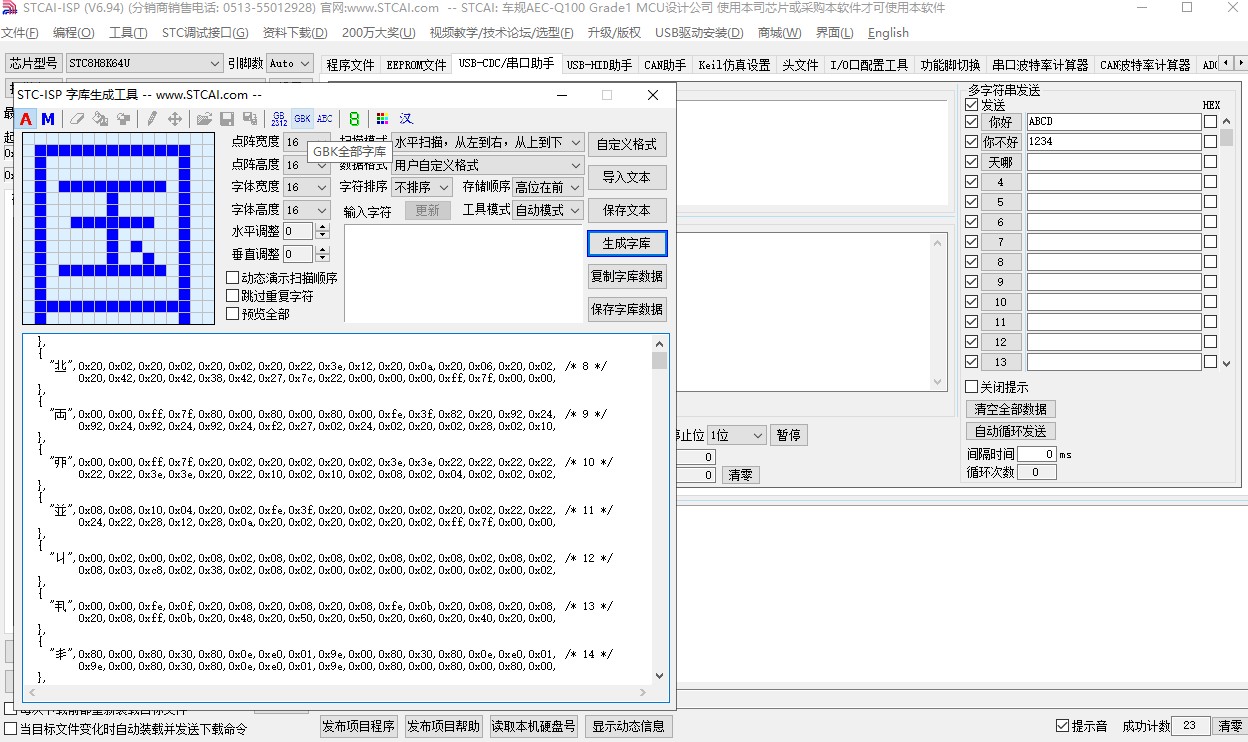Uncheck the checkbox beside 你好 button
Image resolution: width=1248 pixels, height=742 pixels.
(972, 122)
